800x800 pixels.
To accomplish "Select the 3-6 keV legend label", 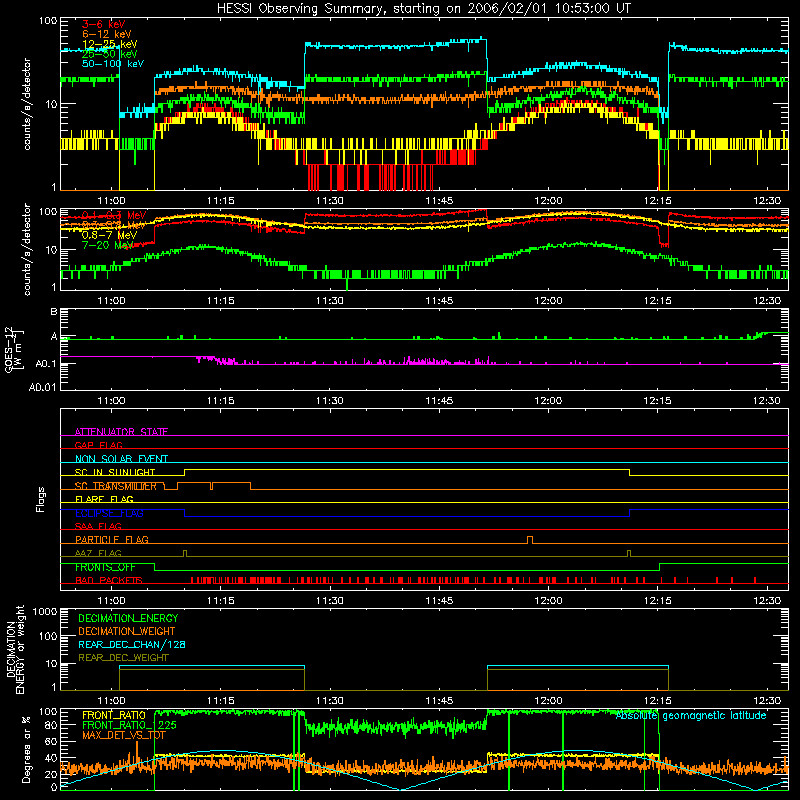I will click(103, 24).
